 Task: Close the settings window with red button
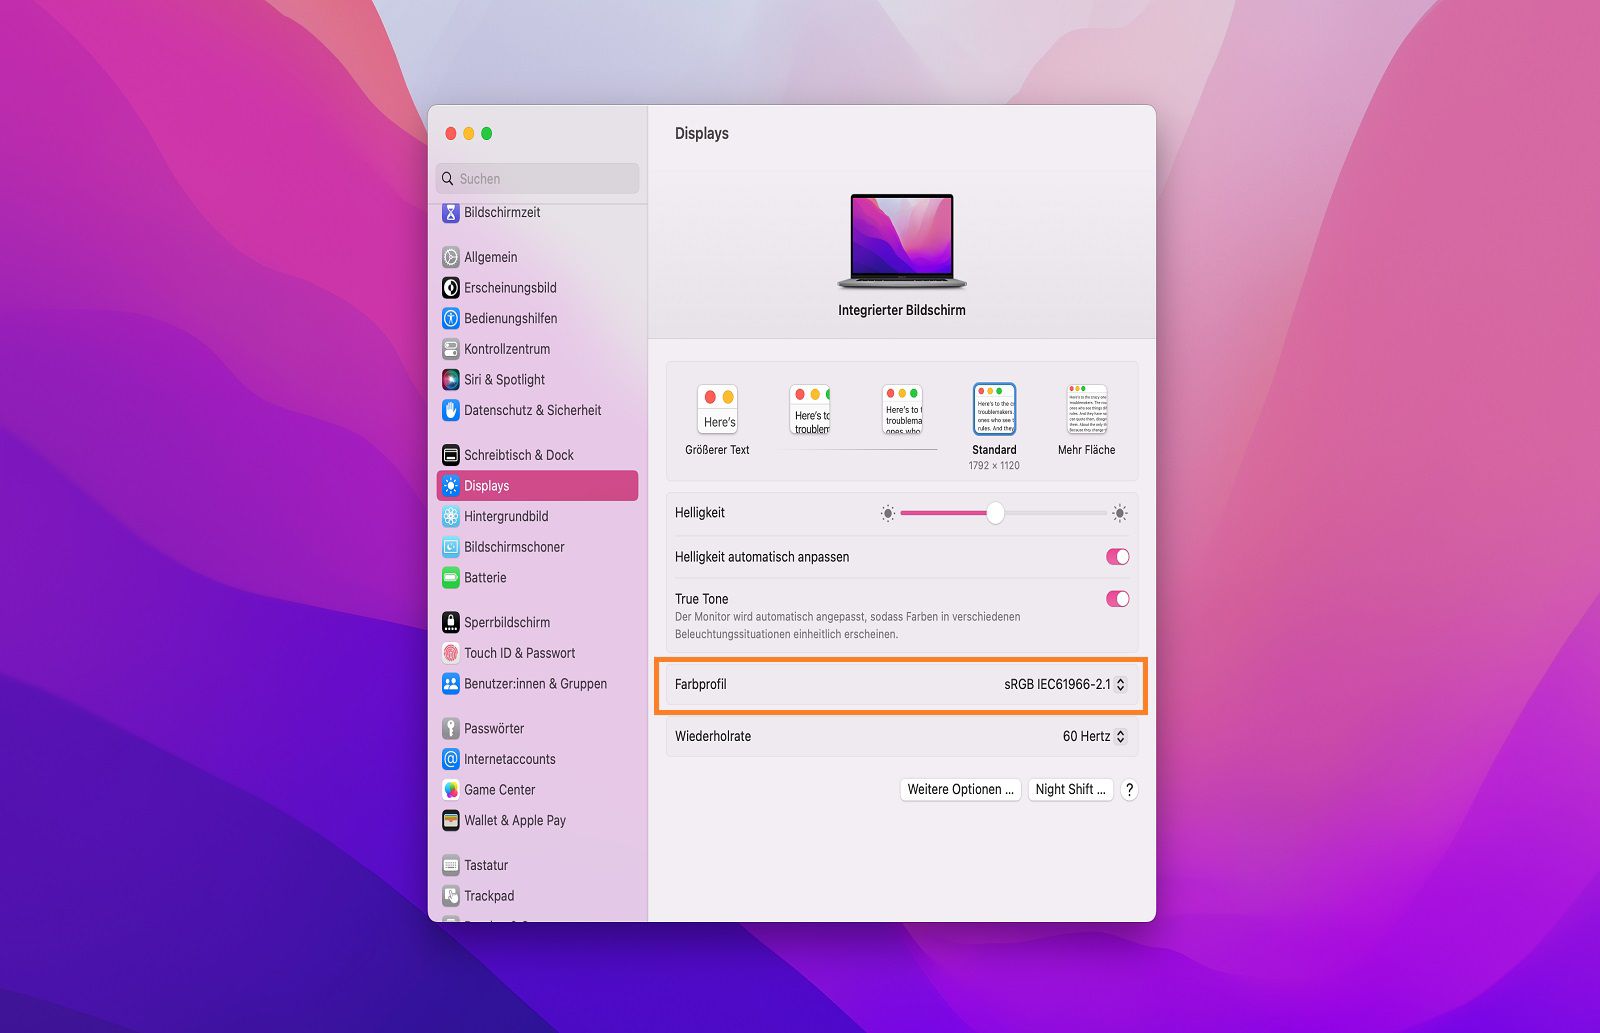point(451,134)
